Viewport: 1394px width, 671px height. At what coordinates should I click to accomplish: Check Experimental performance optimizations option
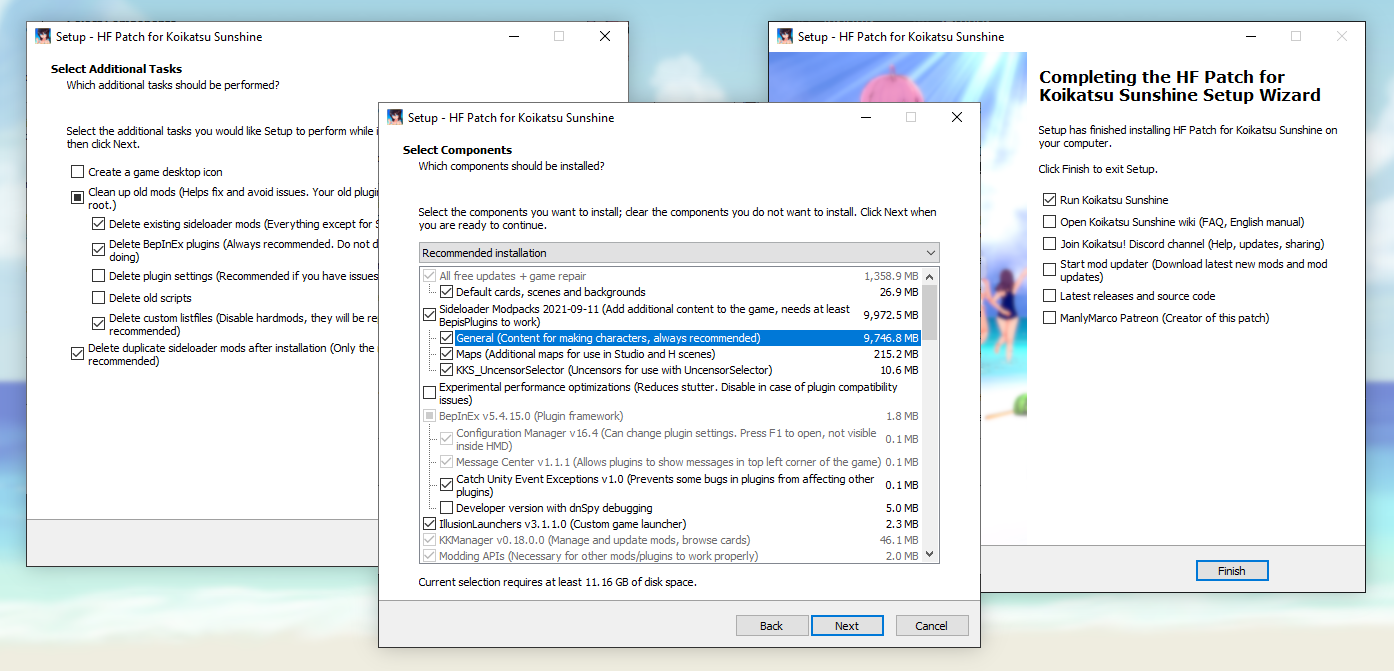click(430, 393)
